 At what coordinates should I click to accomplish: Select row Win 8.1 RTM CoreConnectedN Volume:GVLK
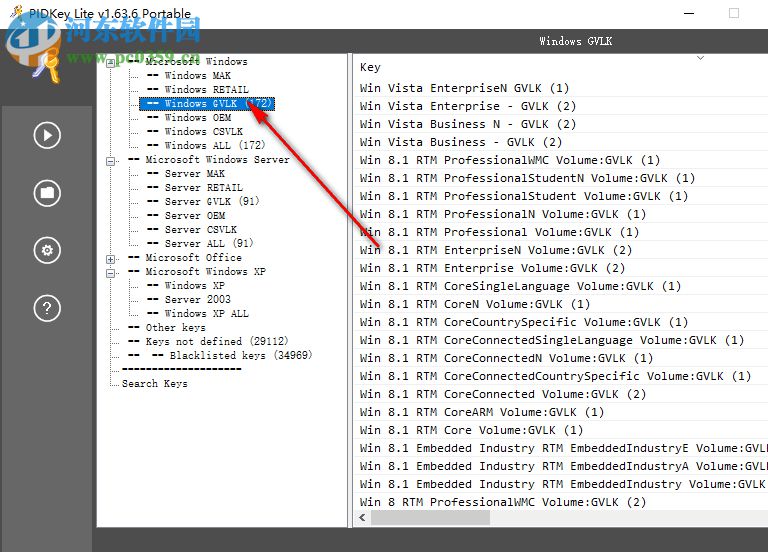coord(560,358)
